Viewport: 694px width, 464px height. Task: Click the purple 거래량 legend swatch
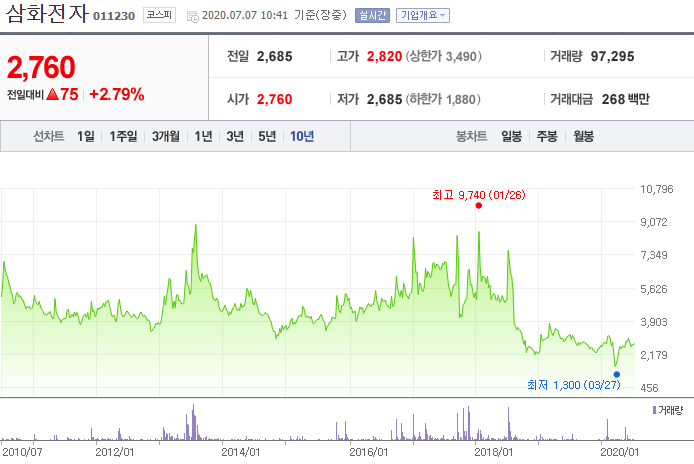click(655, 410)
